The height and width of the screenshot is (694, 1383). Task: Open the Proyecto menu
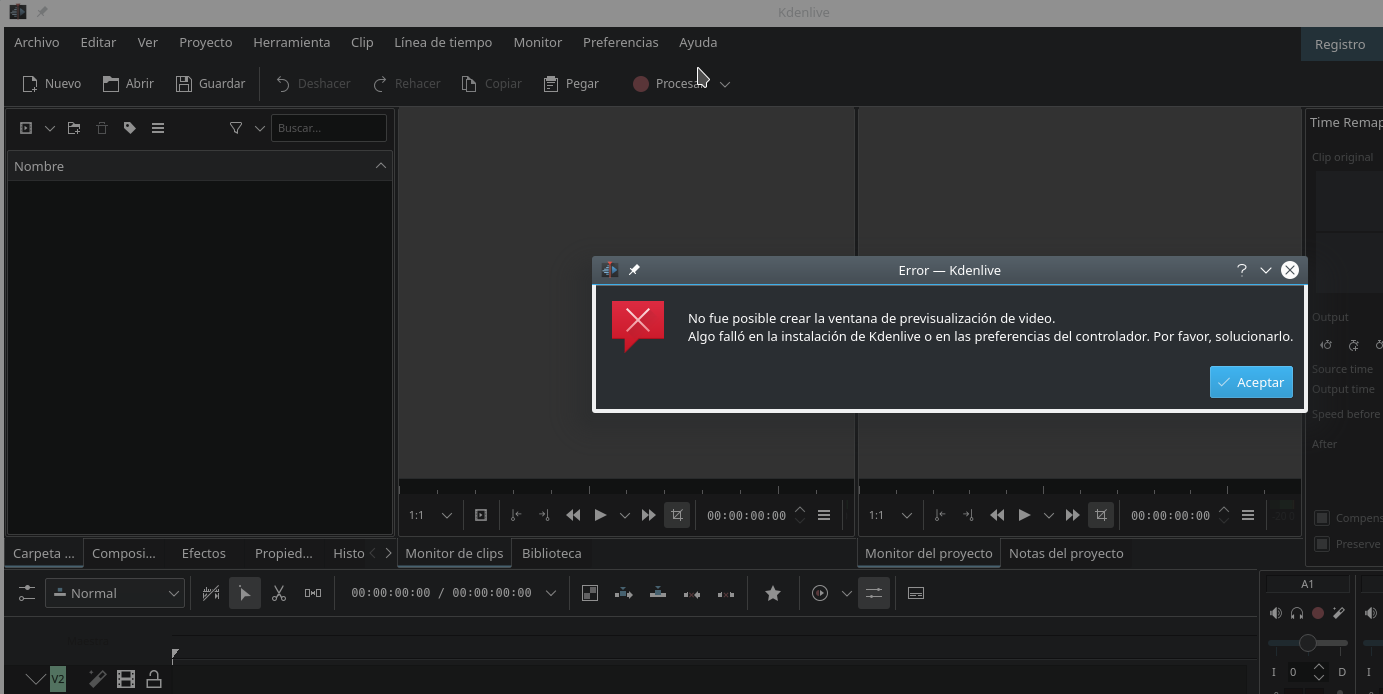click(x=206, y=42)
